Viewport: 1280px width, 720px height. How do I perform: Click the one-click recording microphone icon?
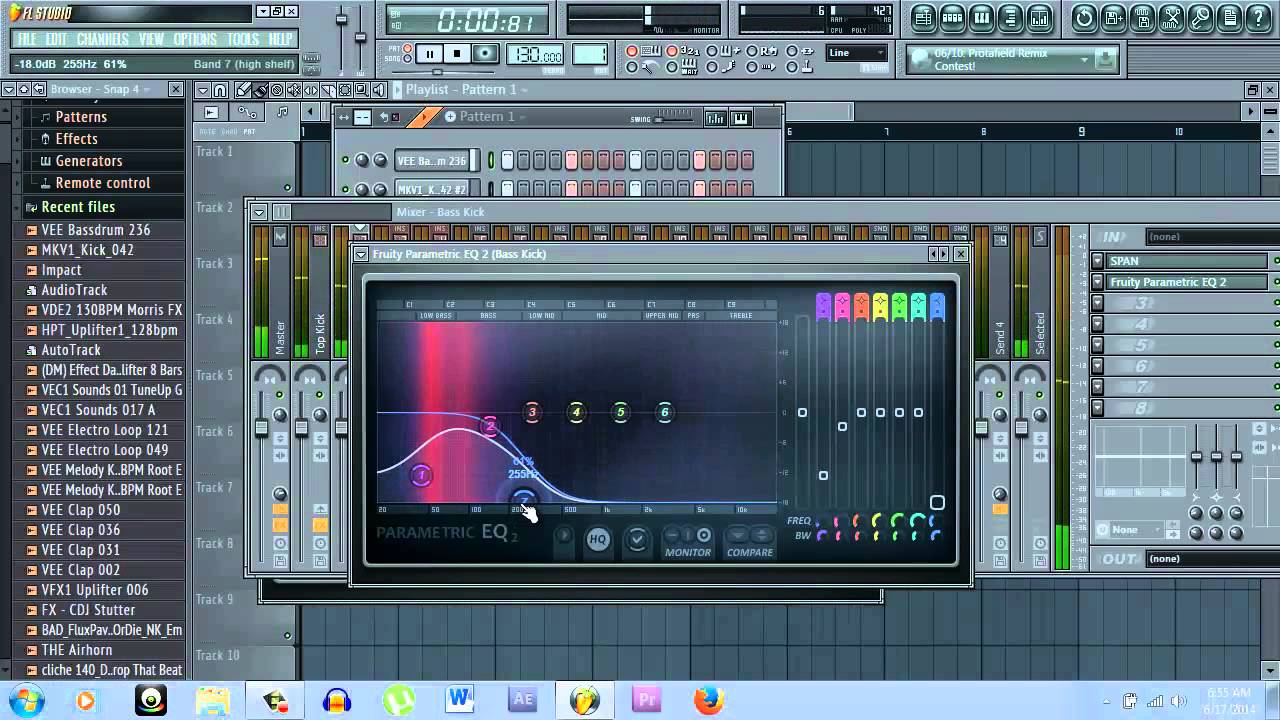pyautogui.click(x=1200, y=17)
